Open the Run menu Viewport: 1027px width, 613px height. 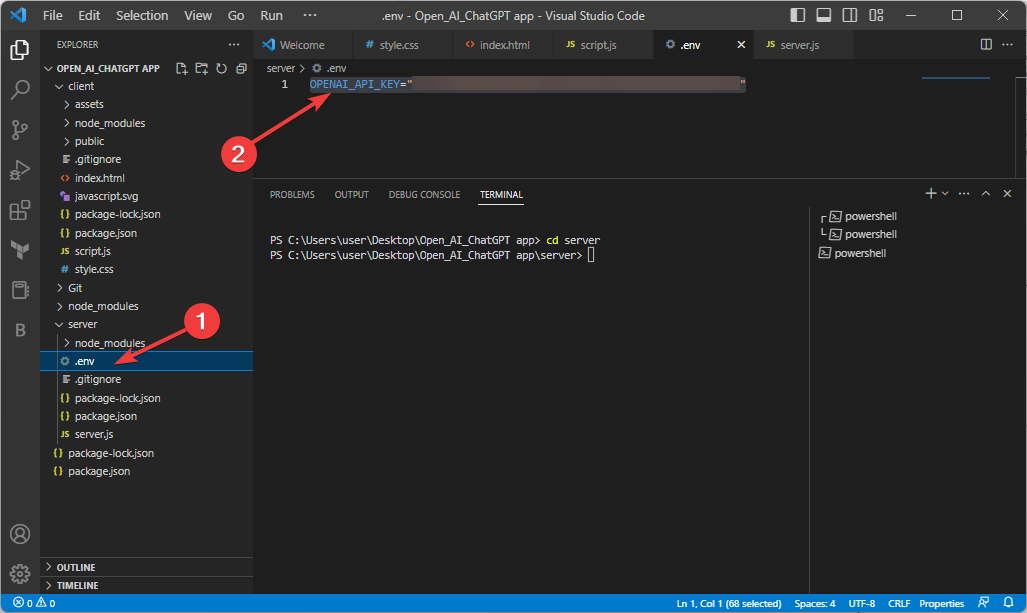tap(271, 15)
